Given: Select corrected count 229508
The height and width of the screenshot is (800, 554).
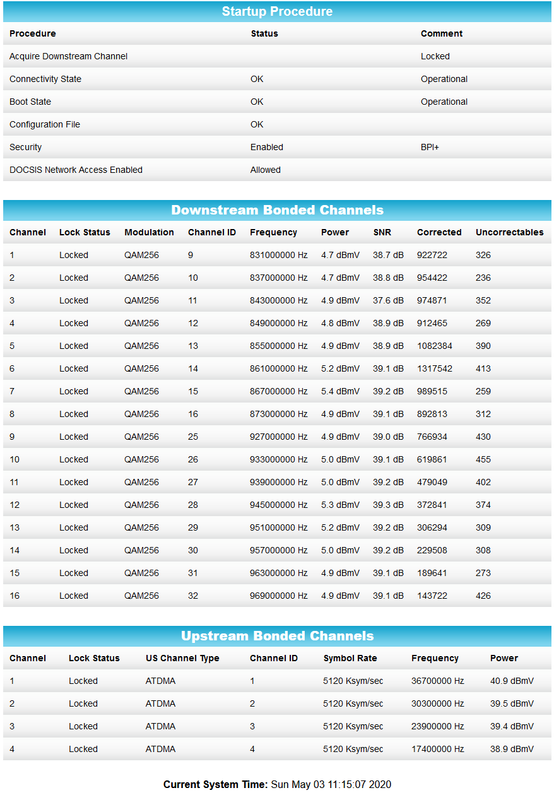Looking at the screenshot, I should 432,551.
